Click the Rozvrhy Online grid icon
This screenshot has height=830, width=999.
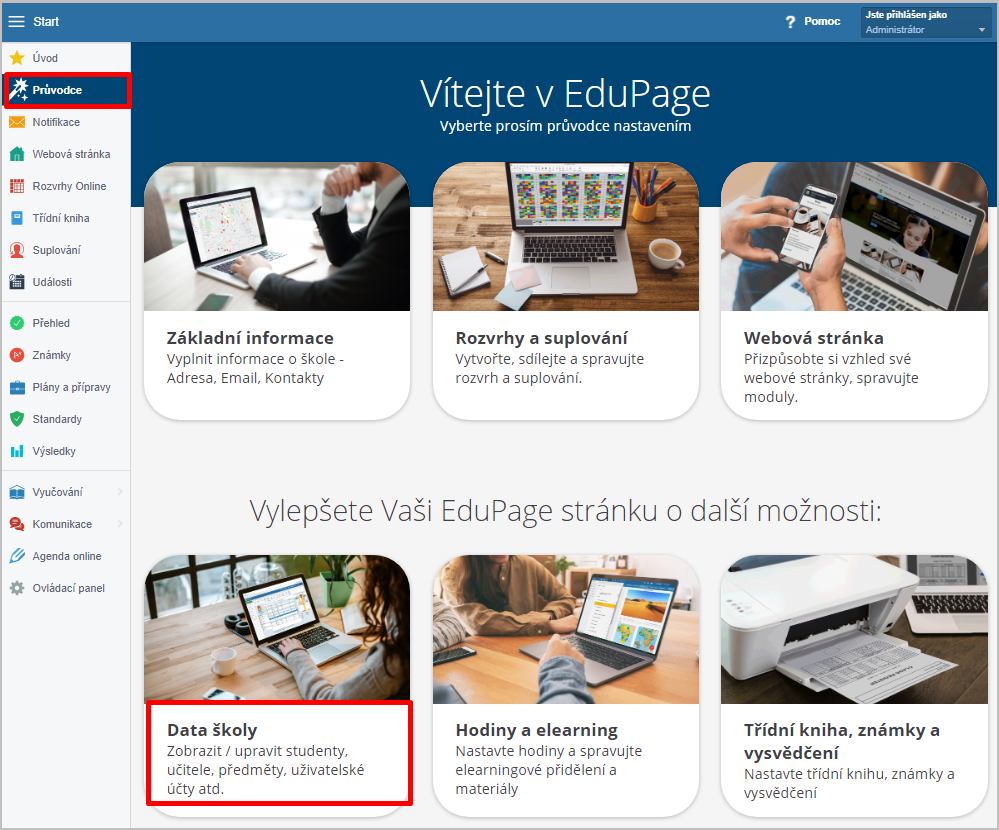point(17,186)
